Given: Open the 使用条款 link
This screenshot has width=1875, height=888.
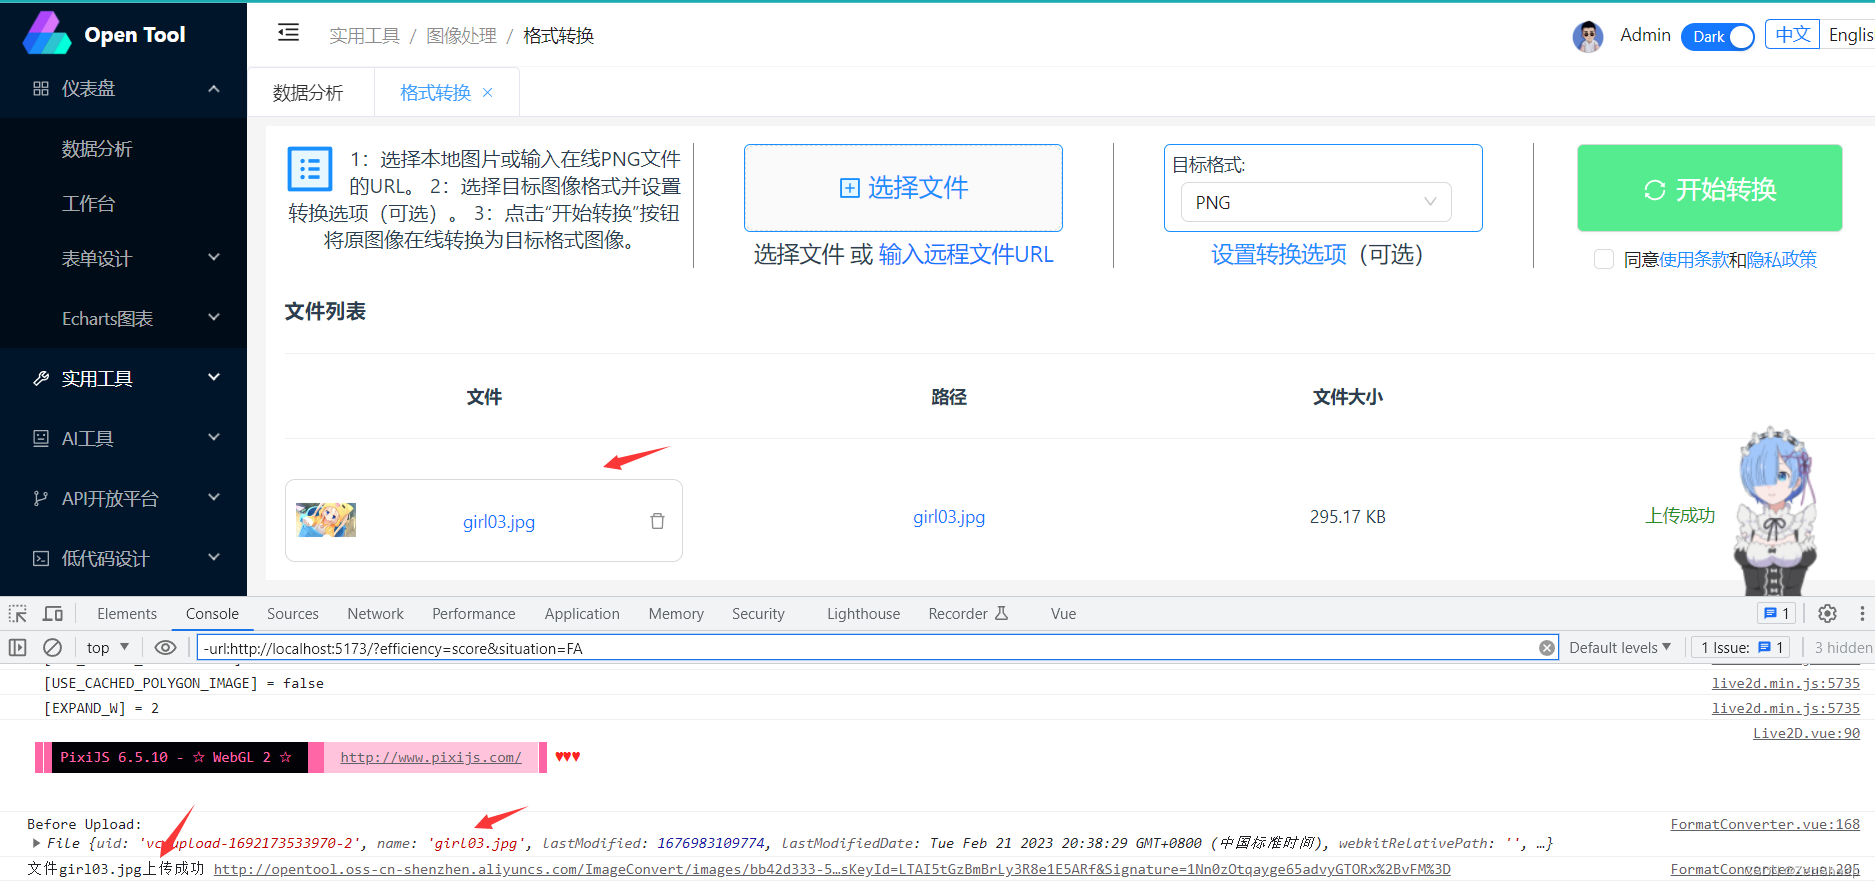Looking at the screenshot, I should [1694, 259].
